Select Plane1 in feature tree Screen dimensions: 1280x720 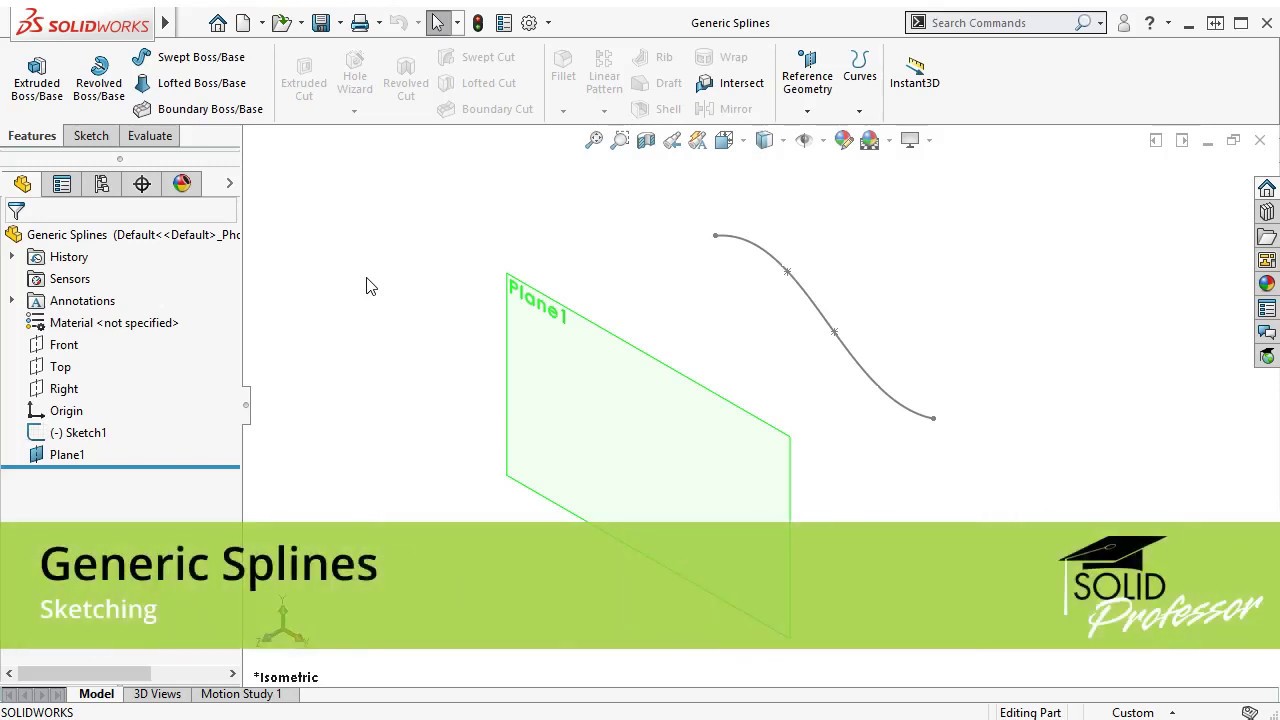[x=67, y=455]
